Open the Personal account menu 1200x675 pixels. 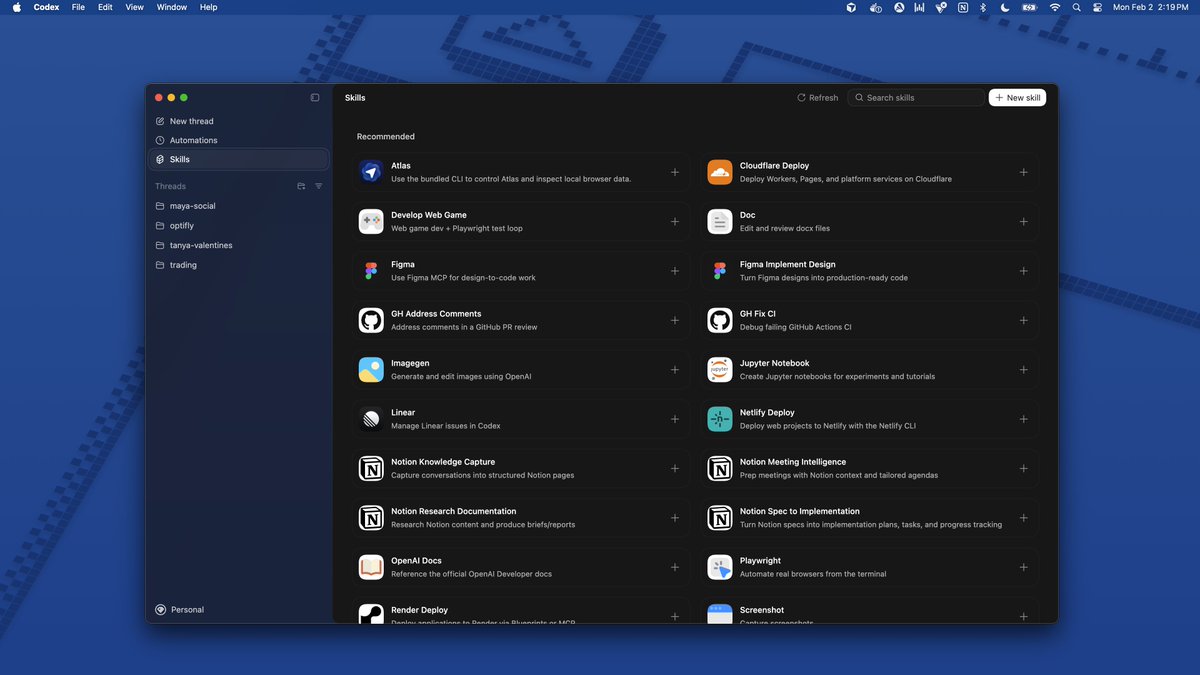point(180,610)
